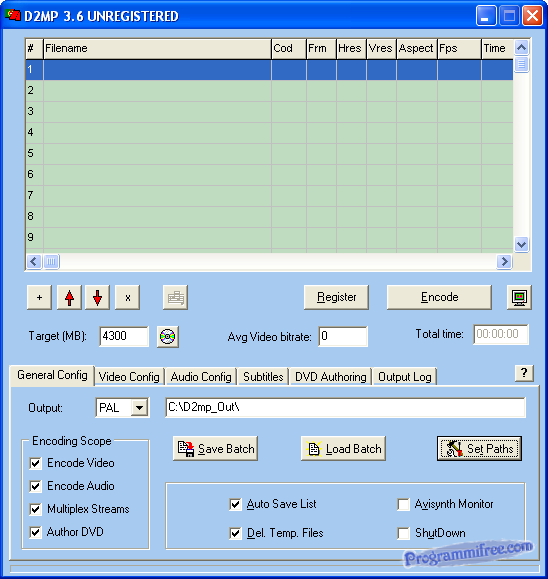Click the horizontal scrollbar thumb
Image resolution: width=548 pixels, height=579 pixels.
[51, 261]
